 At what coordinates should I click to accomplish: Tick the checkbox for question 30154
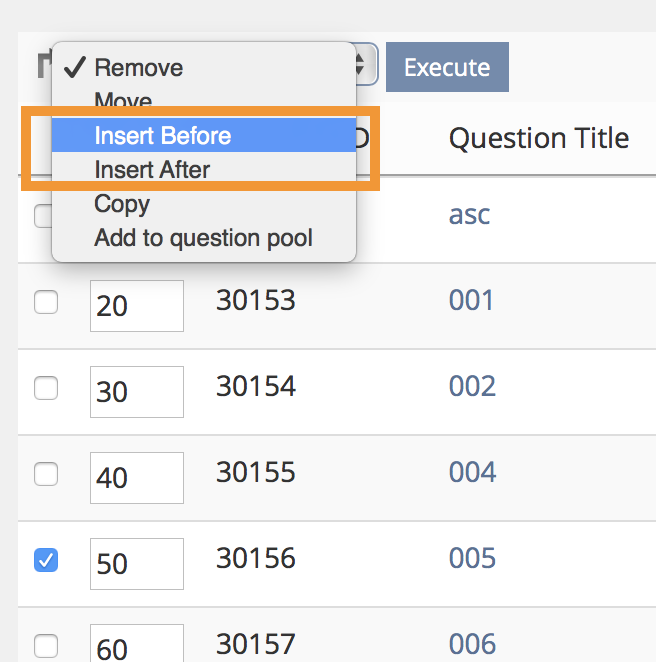coord(46,389)
